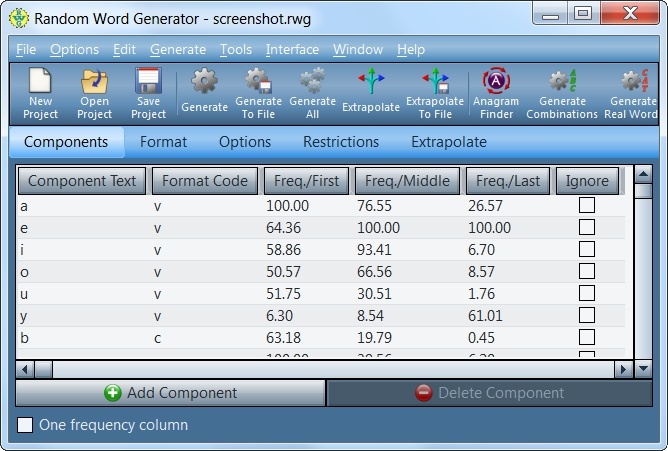Click Freq./Middle value 76.55
This screenshot has height=451, width=668.
pyautogui.click(x=374, y=206)
